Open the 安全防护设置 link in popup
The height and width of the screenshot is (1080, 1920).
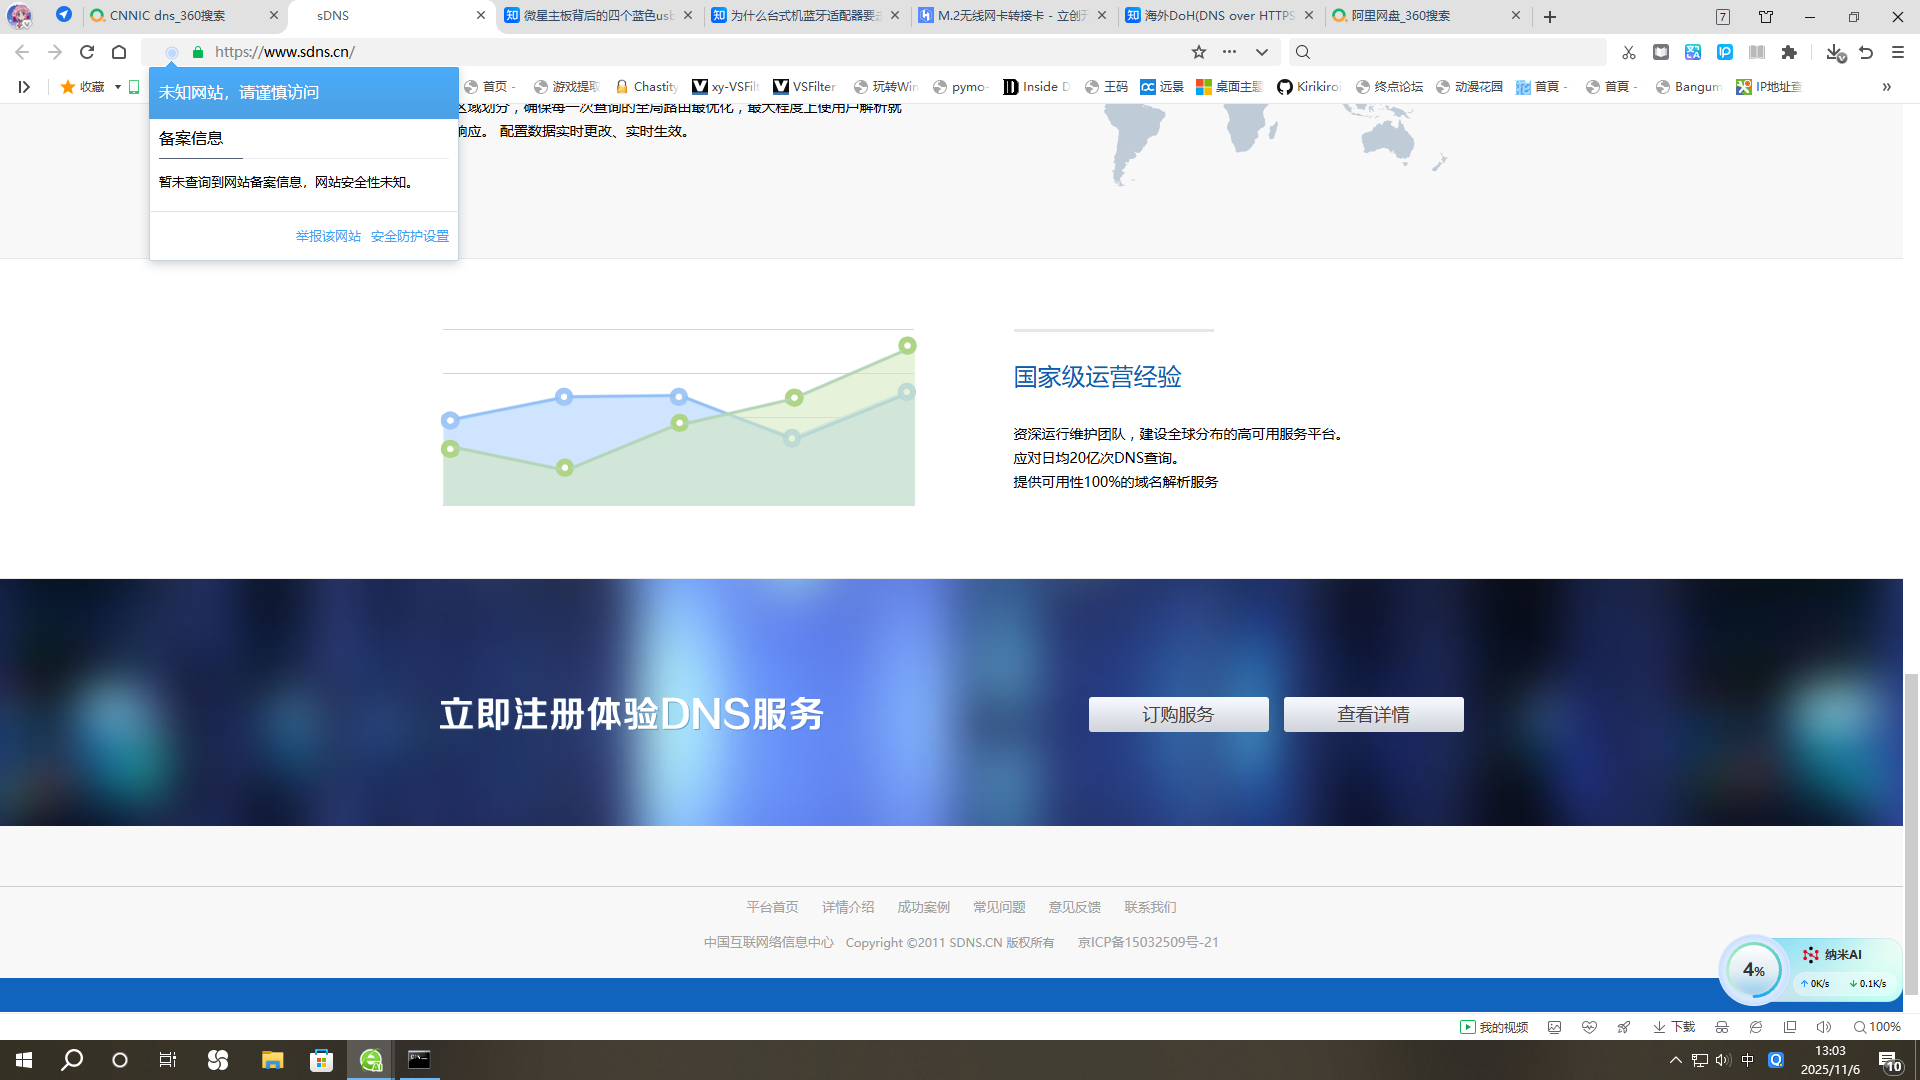tap(410, 236)
